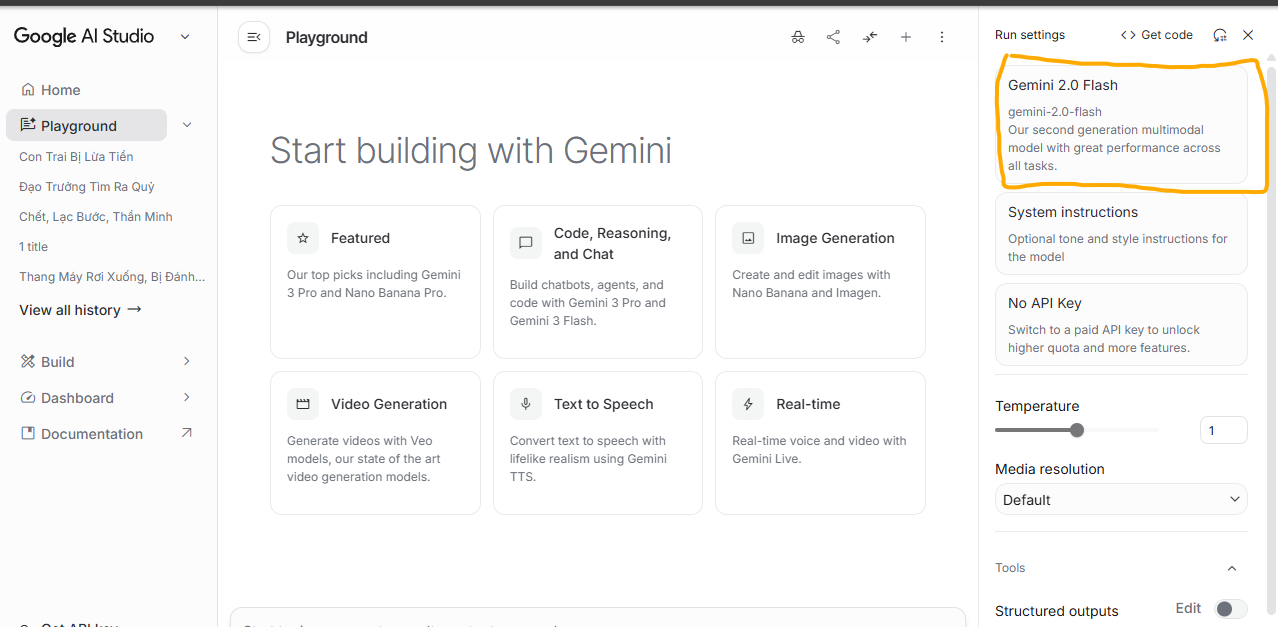
Task: Open the three-dot more options menu
Action: click(x=942, y=37)
